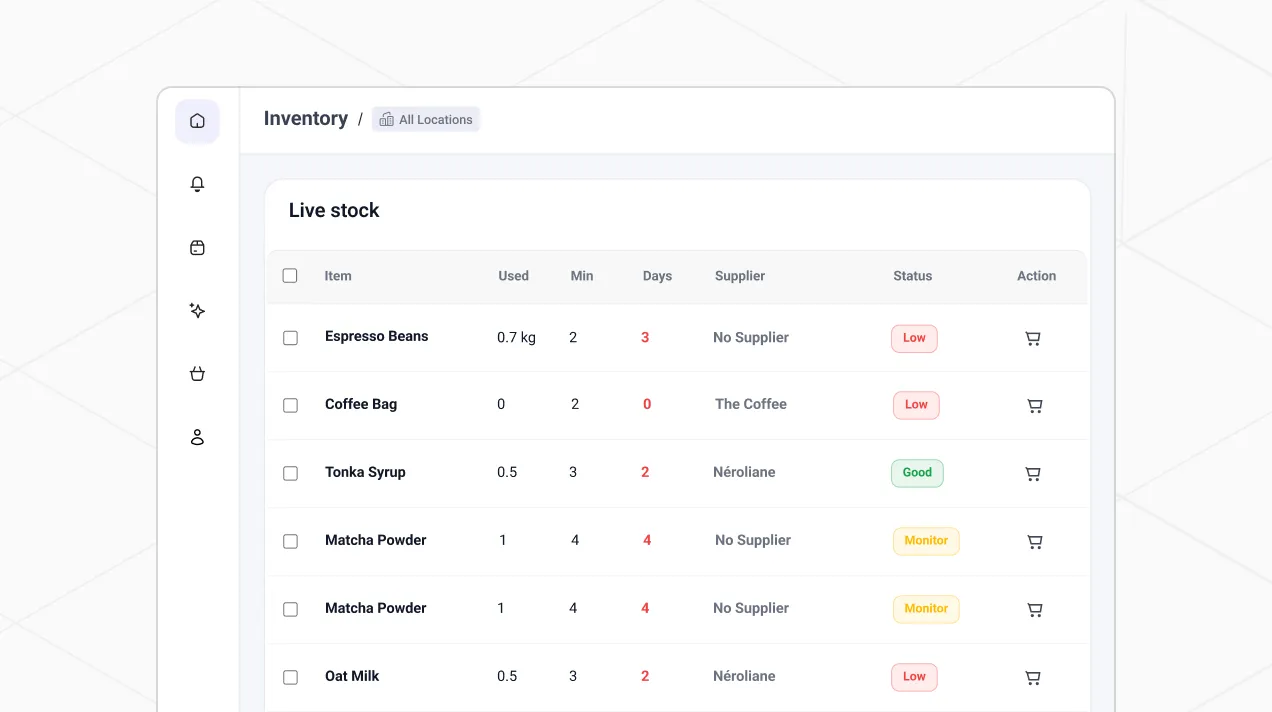Click the Days column header
The width and height of the screenshot is (1272, 712).
(x=657, y=276)
